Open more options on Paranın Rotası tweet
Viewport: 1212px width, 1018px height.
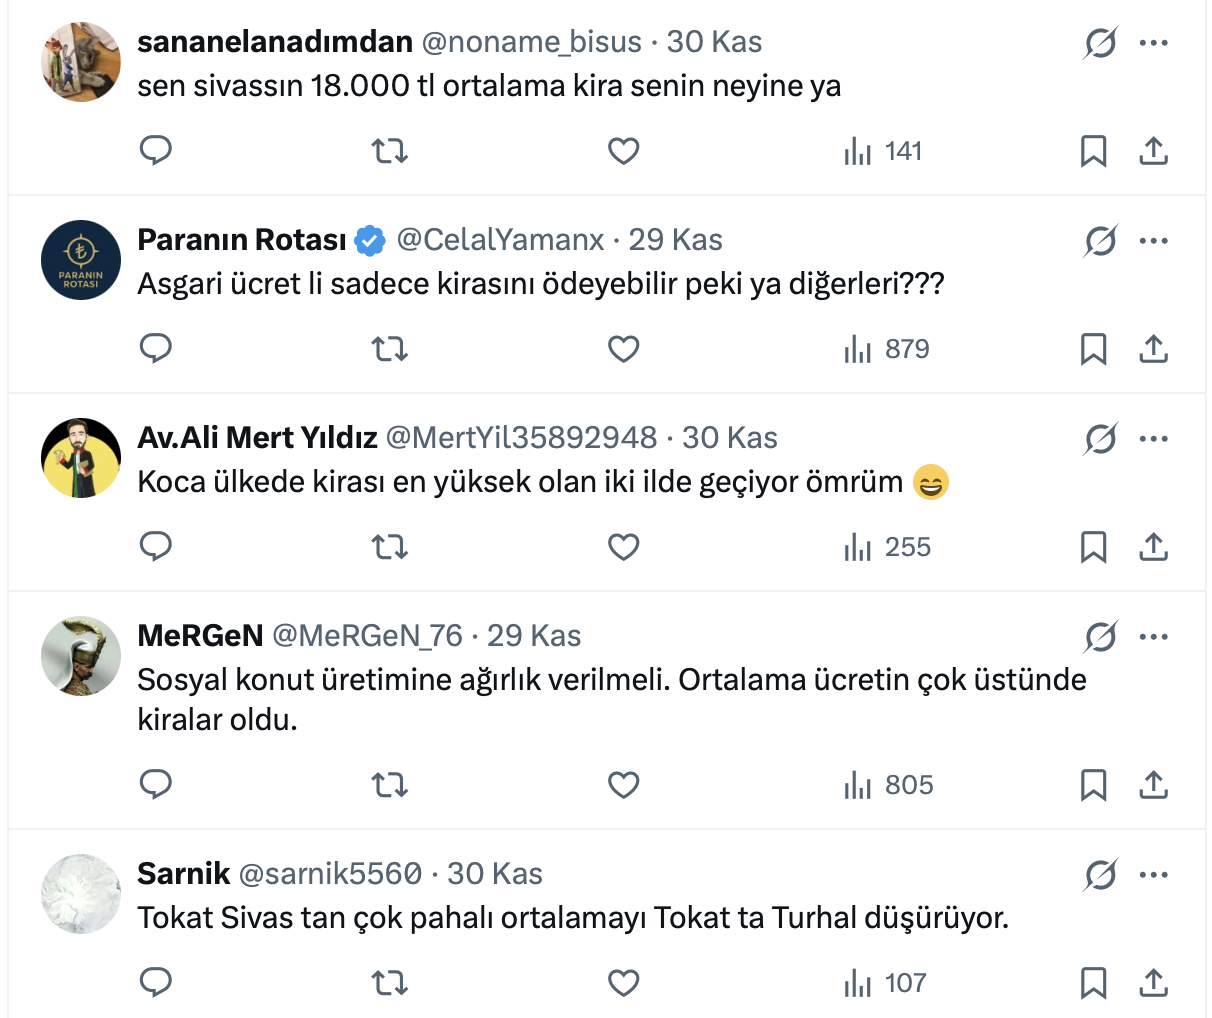click(1153, 241)
